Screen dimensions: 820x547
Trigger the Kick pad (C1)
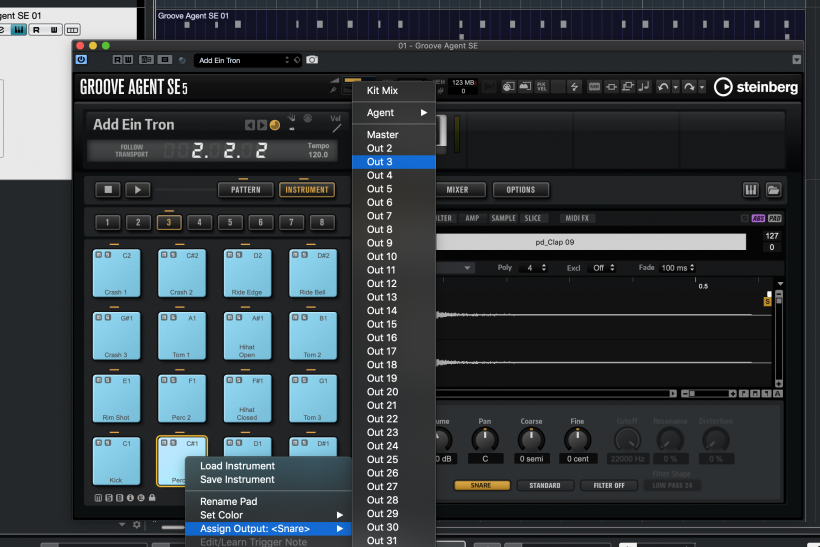pos(117,461)
